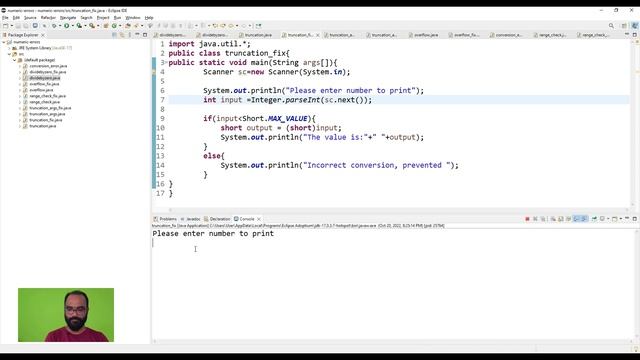The width and height of the screenshot is (640, 360).
Task: Collapse all in Package Explorer
Action: pos(114,35)
